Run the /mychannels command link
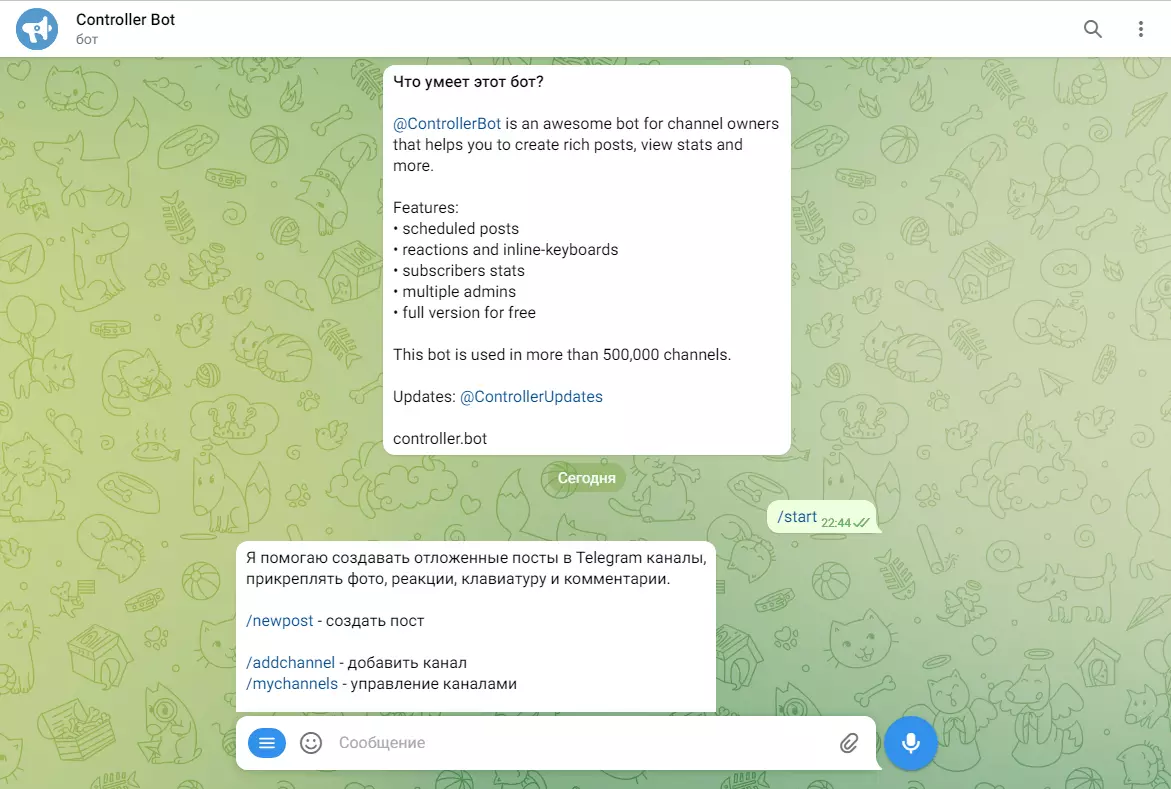The height and width of the screenshot is (789, 1171). point(292,684)
